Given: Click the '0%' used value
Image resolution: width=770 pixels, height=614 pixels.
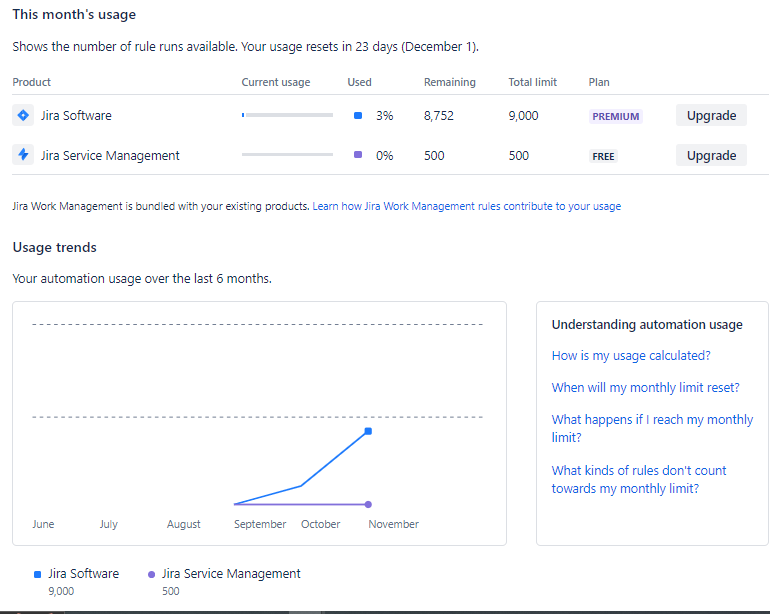Looking at the screenshot, I should tap(385, 156).
